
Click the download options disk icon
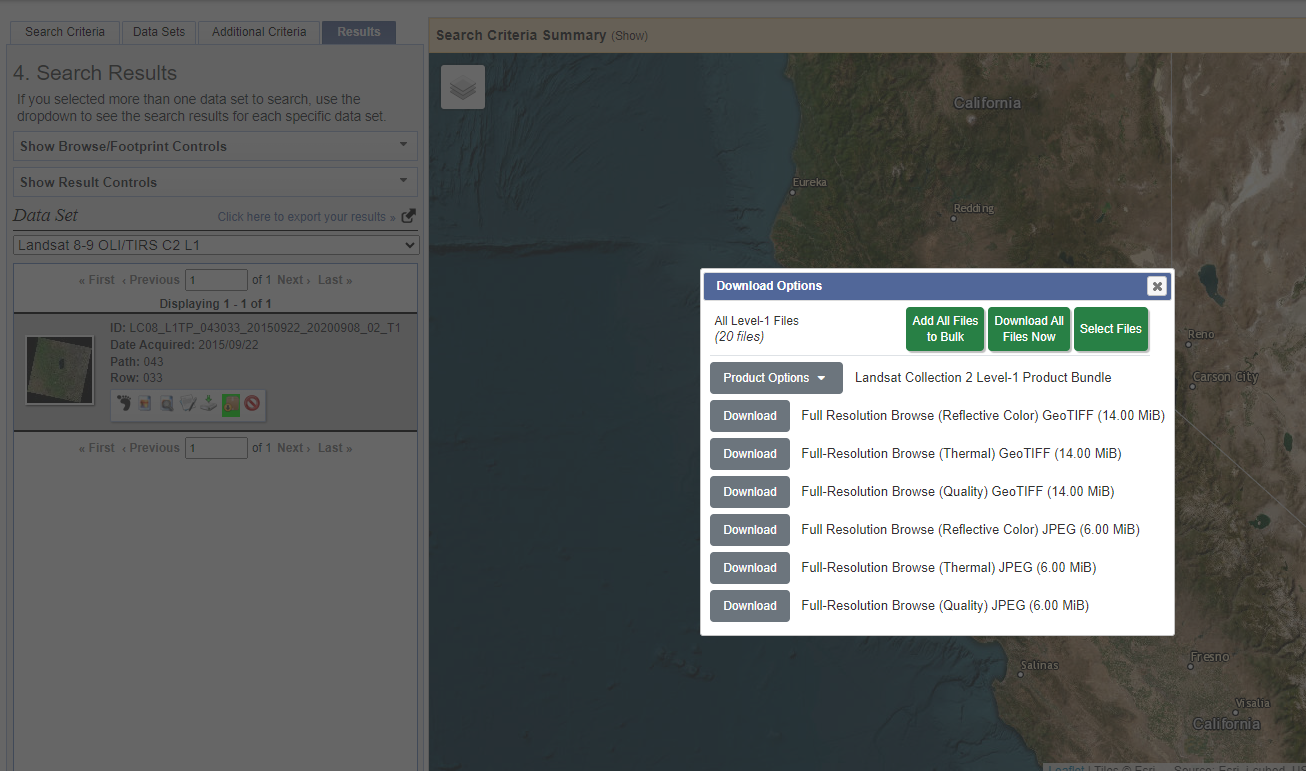(x=208, y=403)
